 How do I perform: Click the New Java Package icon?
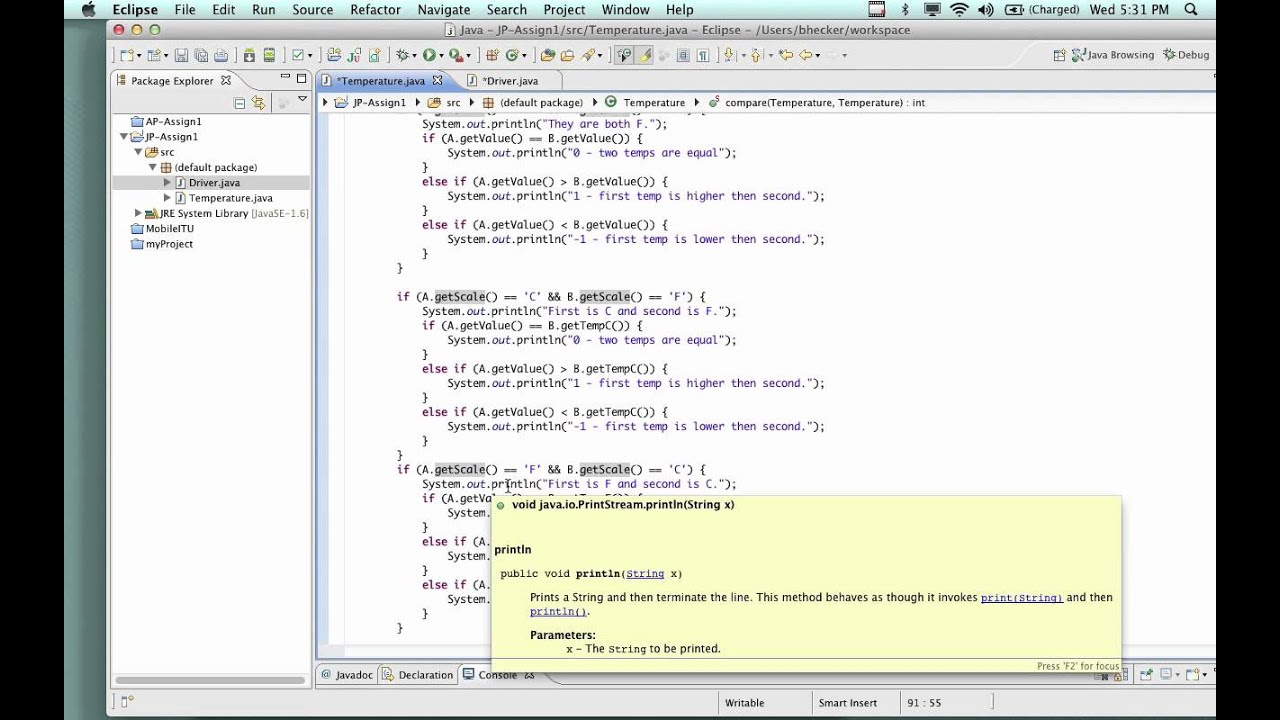pos(492,55)
